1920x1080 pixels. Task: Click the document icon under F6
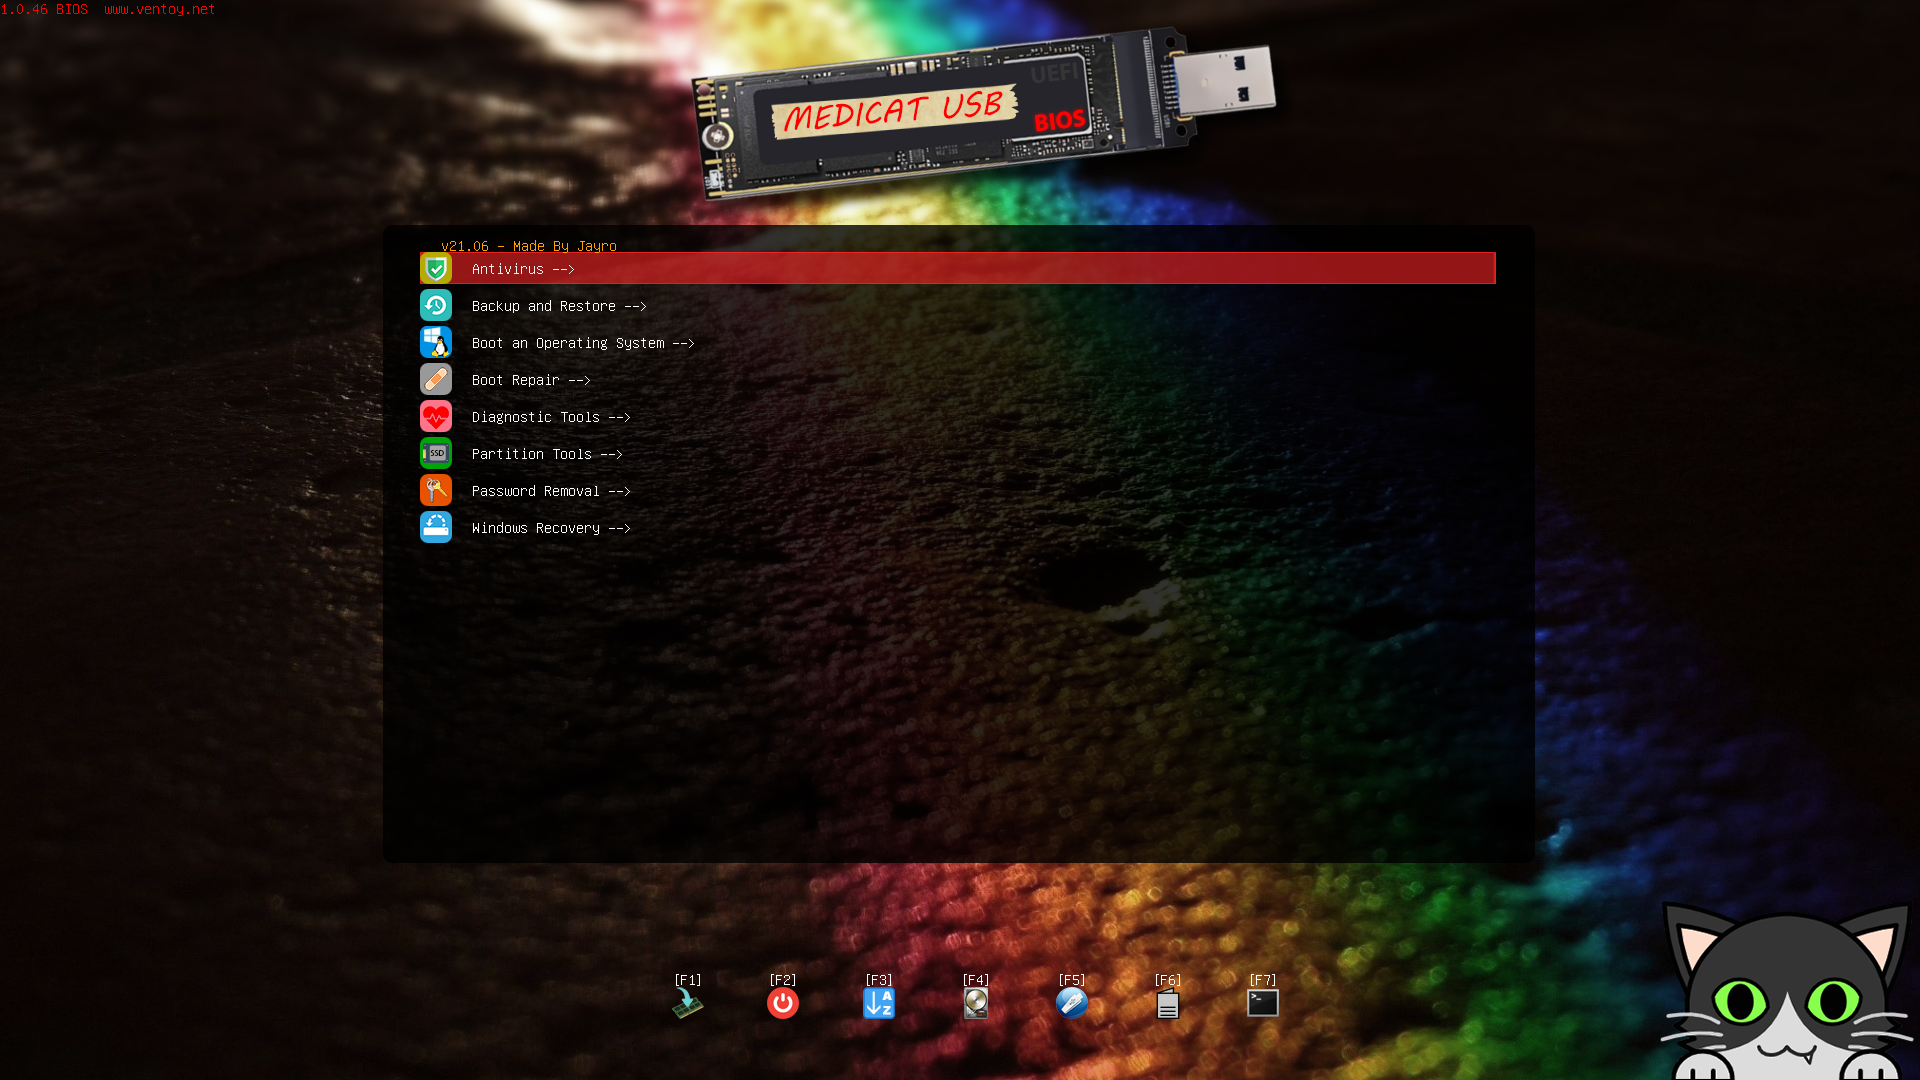coord(1168,1003)
